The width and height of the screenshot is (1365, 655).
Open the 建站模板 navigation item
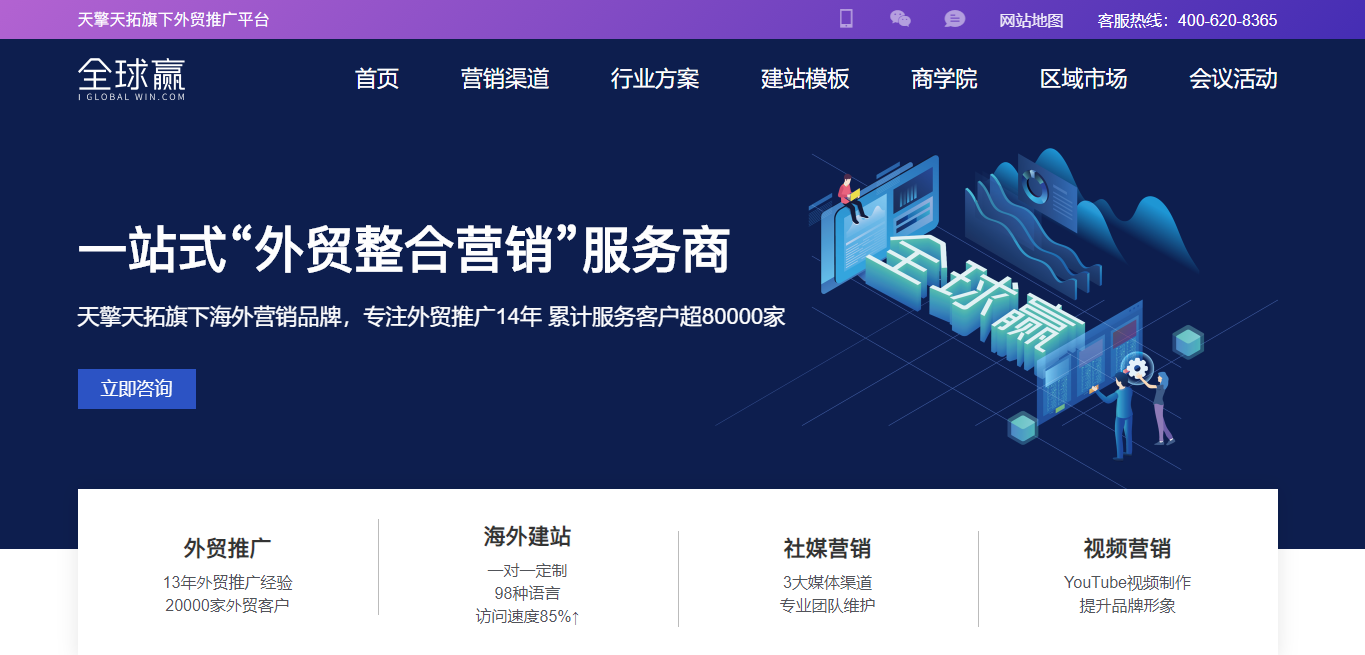pyautogui.click(x=805, y=79)
